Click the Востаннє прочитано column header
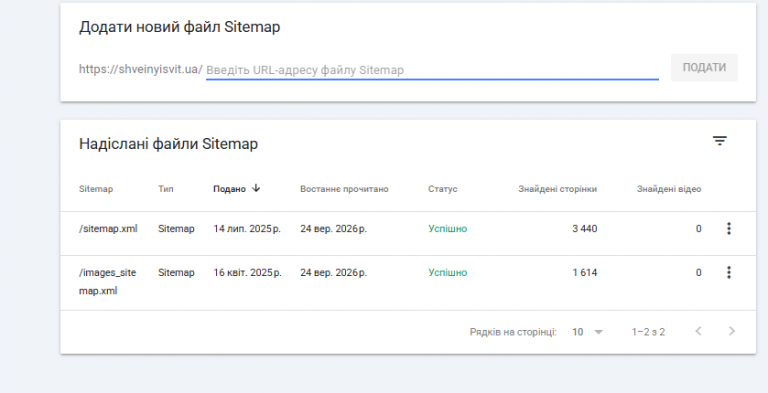The image size is (768, 393). (344, 189)
